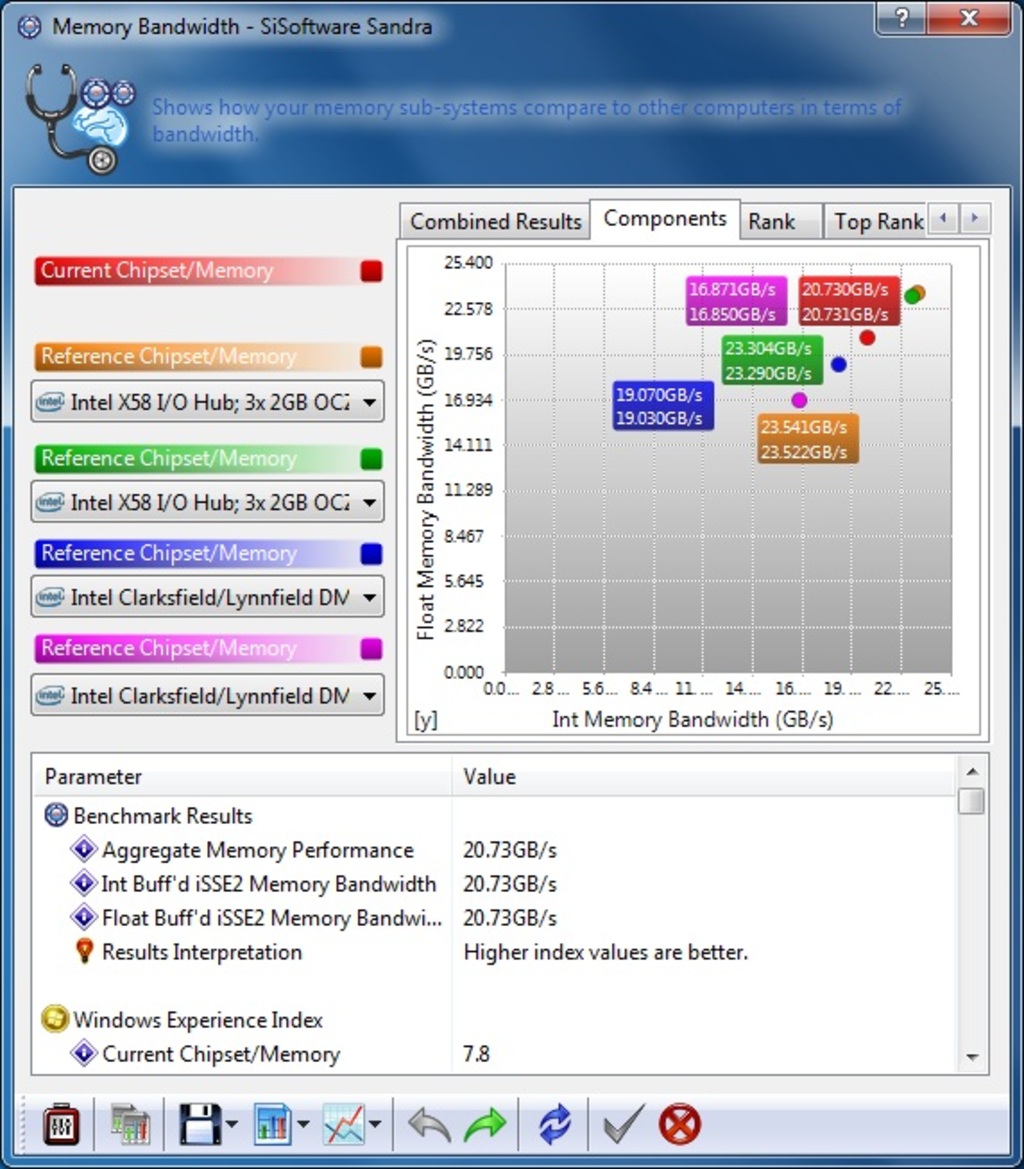Open the line graph dropdown arrow
This screenshot has width=1024, height=1169.
(x=375, y=1124)
